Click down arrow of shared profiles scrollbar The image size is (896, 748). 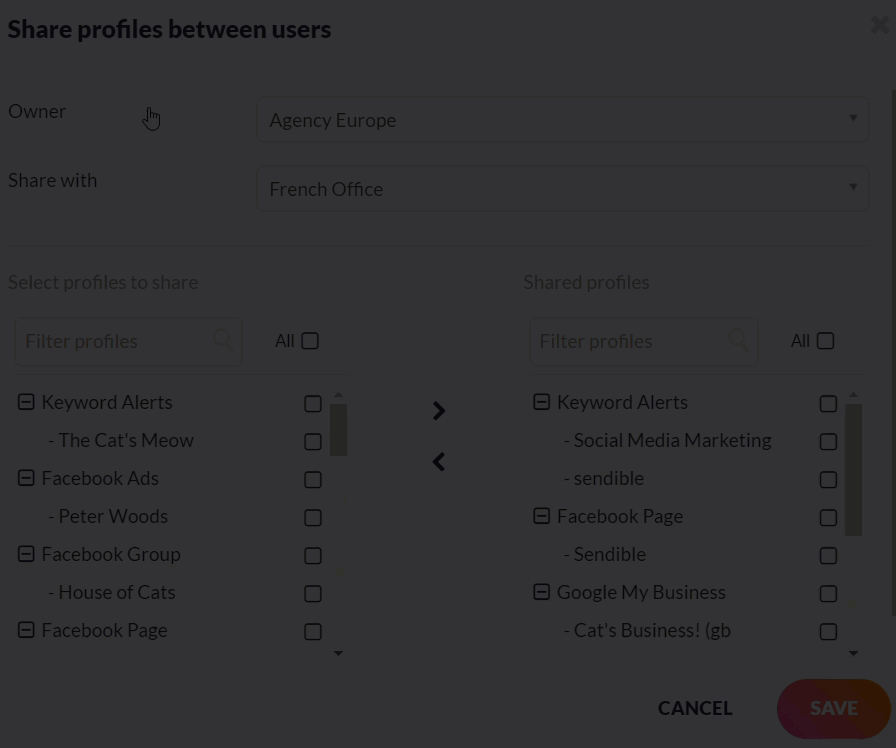tap(853, 653)
